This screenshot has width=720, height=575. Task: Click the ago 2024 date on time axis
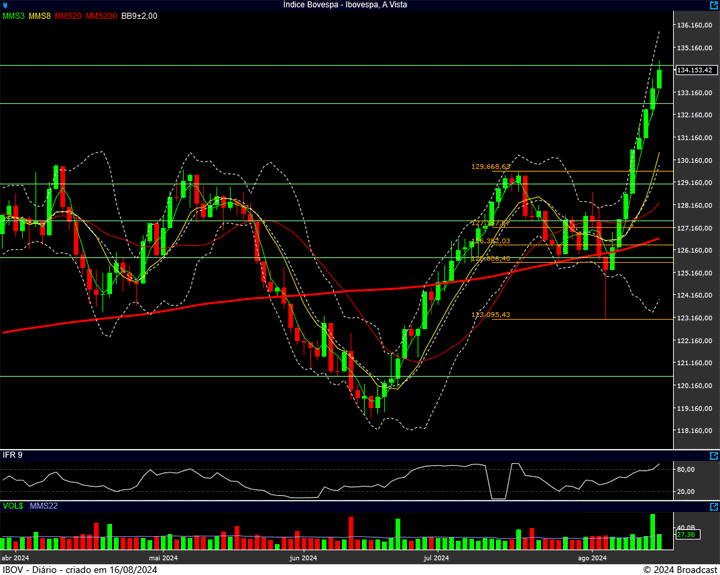click(x=592, y=558)
